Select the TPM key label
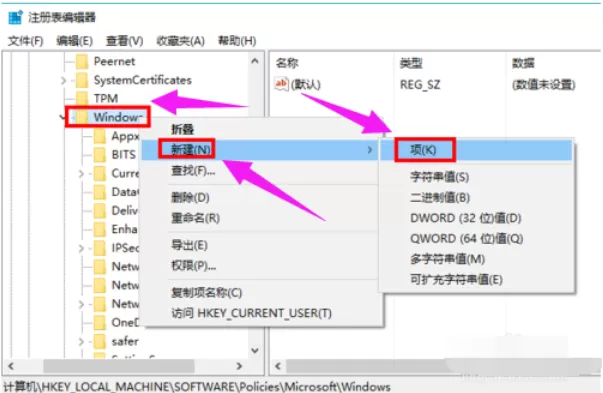The image size is (603, 393). tap(106, 98)
